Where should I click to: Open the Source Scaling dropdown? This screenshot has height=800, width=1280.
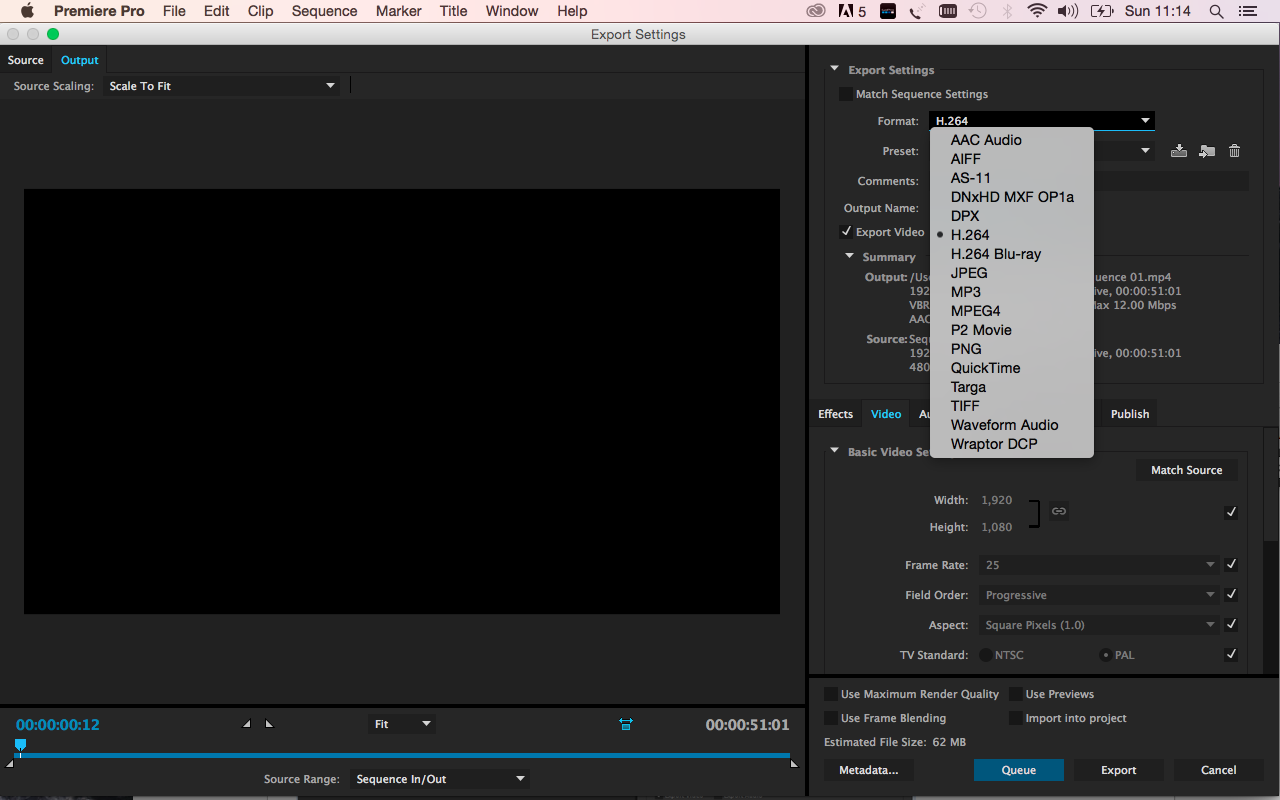pos(221,86)
